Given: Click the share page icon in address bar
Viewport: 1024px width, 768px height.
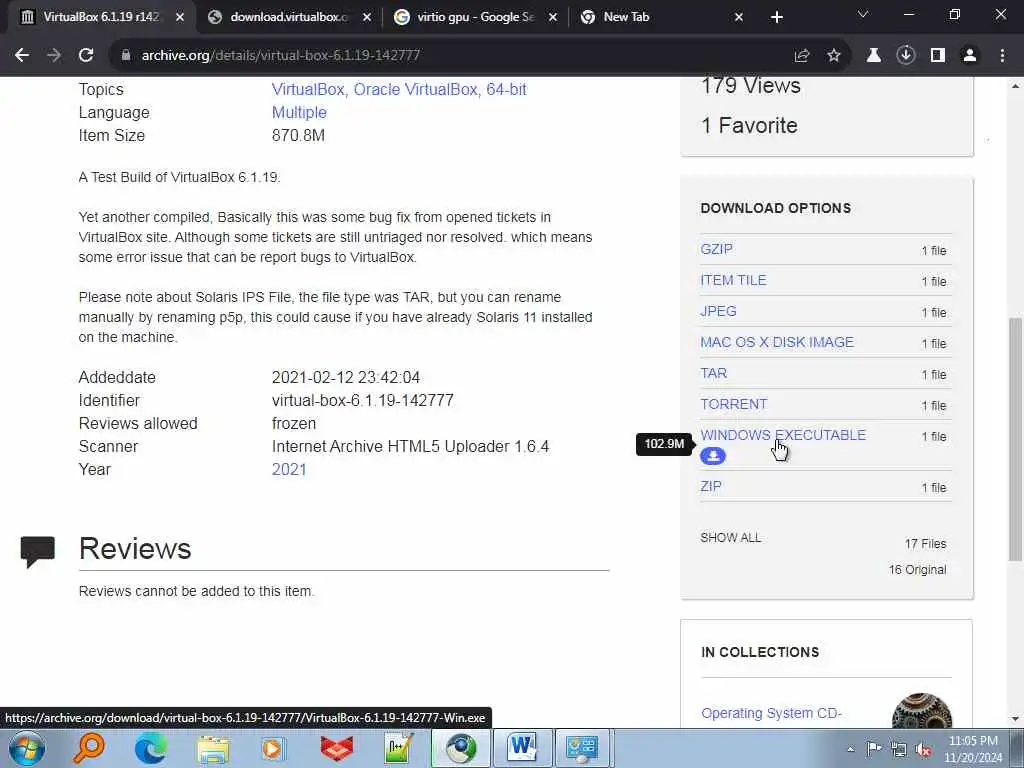Looking at the screenshot, I should [802, 56].
